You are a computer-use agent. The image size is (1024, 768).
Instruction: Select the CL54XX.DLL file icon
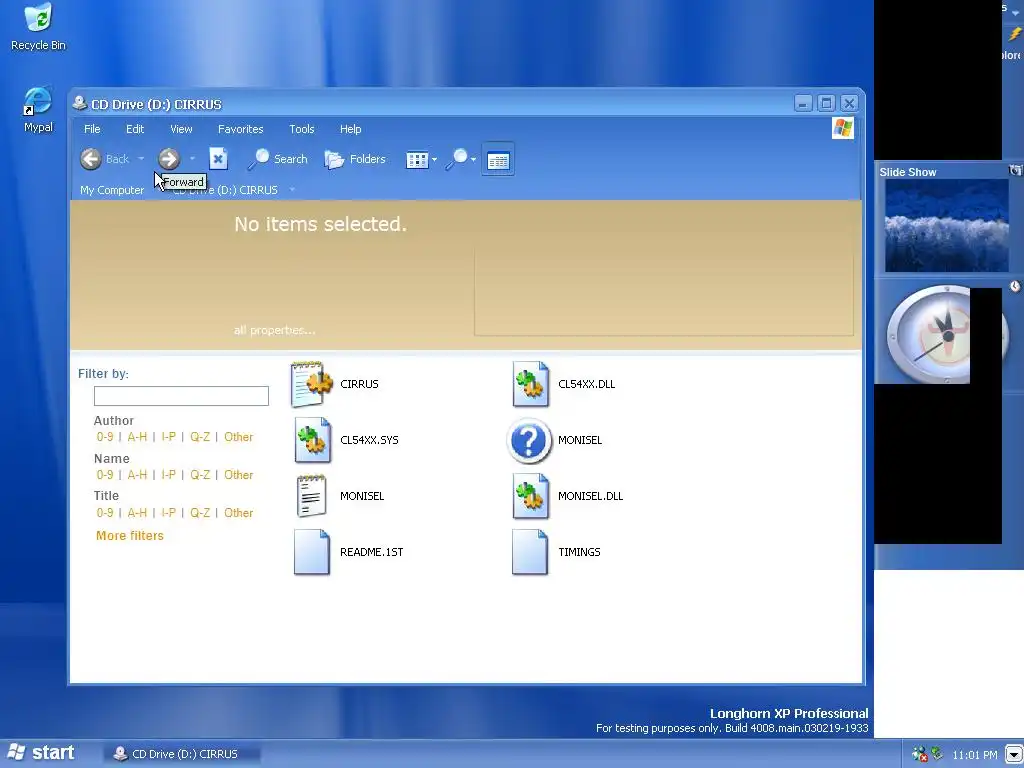pyautogui.click(x=530, y=384)
